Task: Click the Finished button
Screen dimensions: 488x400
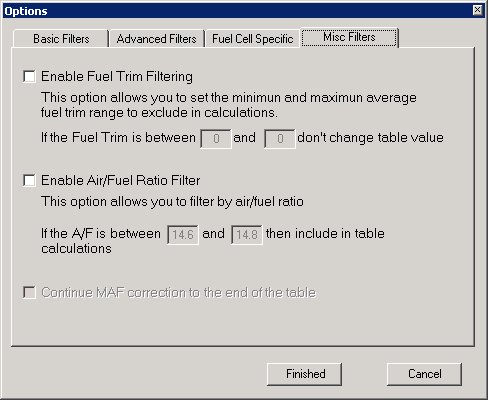Action: (x=304, y=374)
